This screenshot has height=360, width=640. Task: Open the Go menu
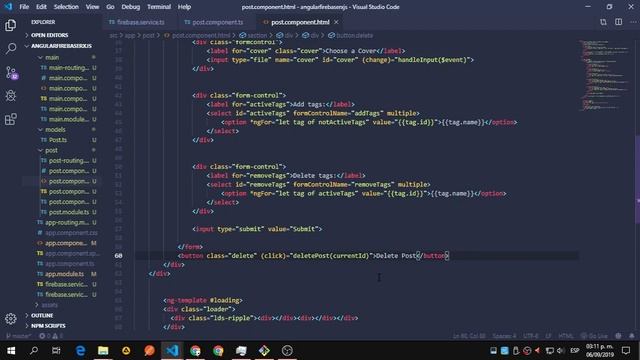click(x=110, y=7)
